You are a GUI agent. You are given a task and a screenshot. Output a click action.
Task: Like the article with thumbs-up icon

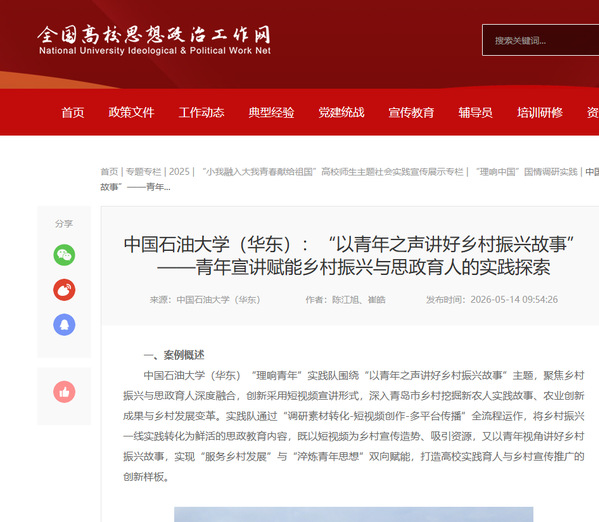[64, 392]
